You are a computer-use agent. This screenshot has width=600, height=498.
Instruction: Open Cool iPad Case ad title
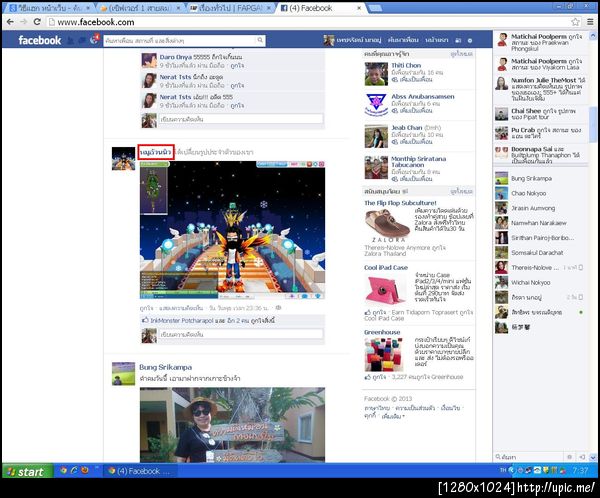386,267
